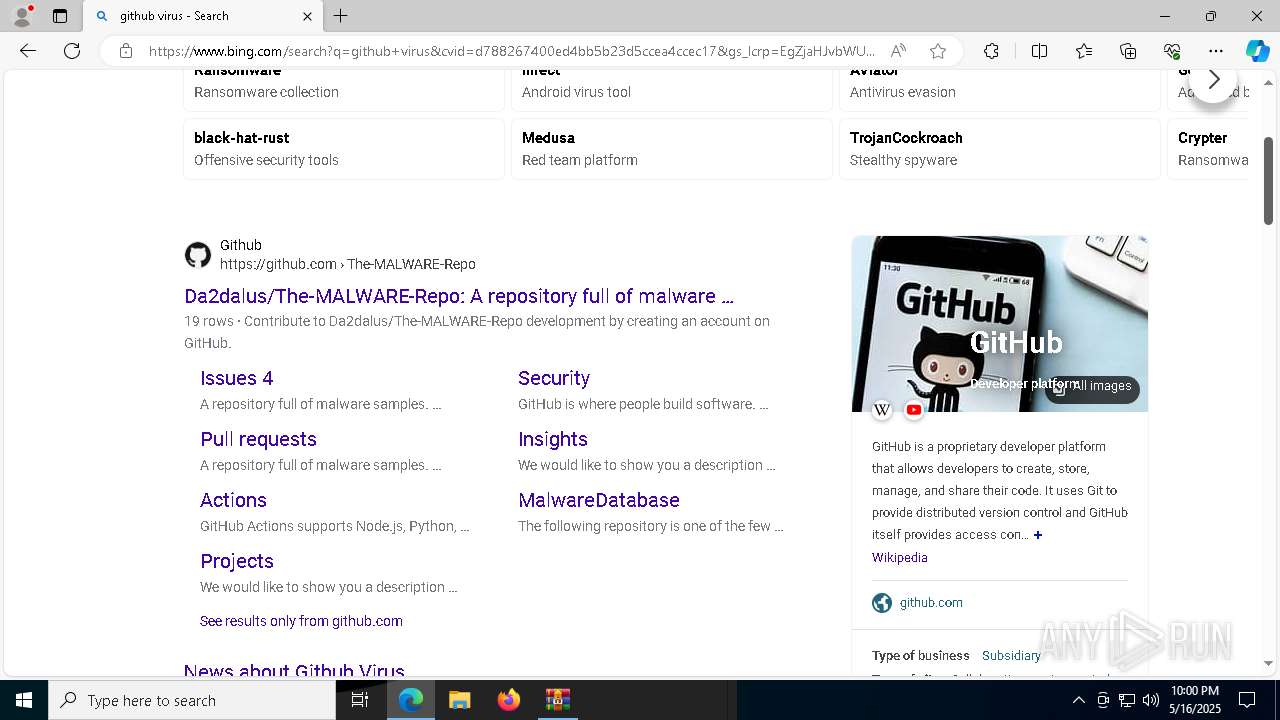The height and width of the screenshot is (720, 1280).
Task: Click the globe icon beside github.com
Action: tap(882, 603)
